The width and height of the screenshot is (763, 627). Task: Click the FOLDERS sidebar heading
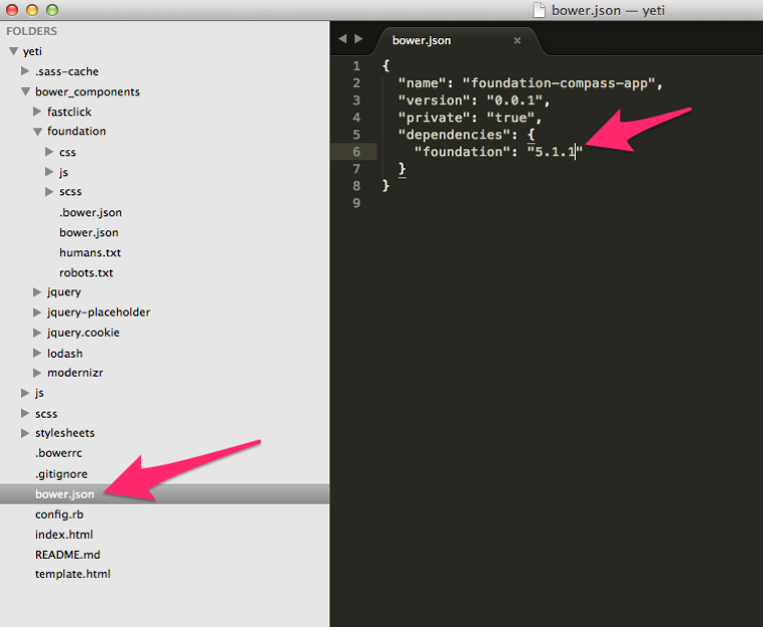pos(32,31)
